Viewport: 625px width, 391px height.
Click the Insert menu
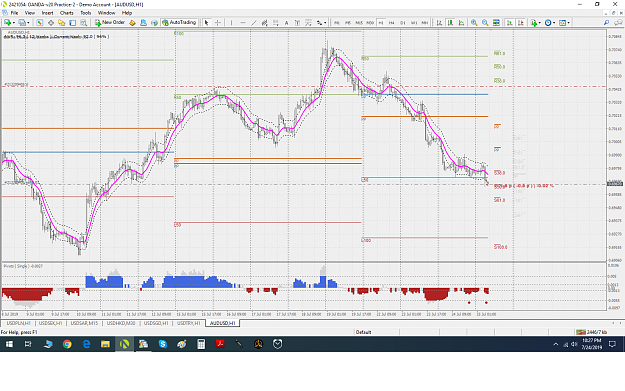point(47,13)
